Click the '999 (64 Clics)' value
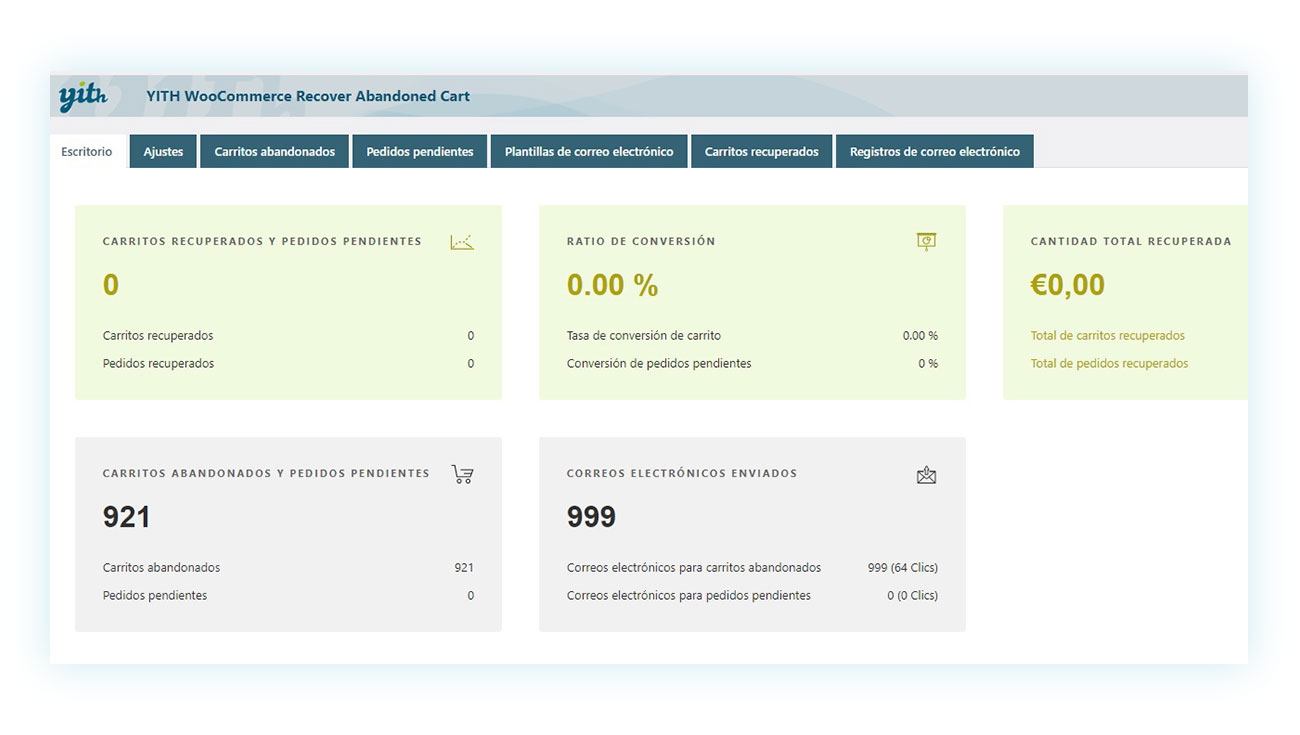The width and height of the screenshot is (1300, 735). click(x=903, y=568)
